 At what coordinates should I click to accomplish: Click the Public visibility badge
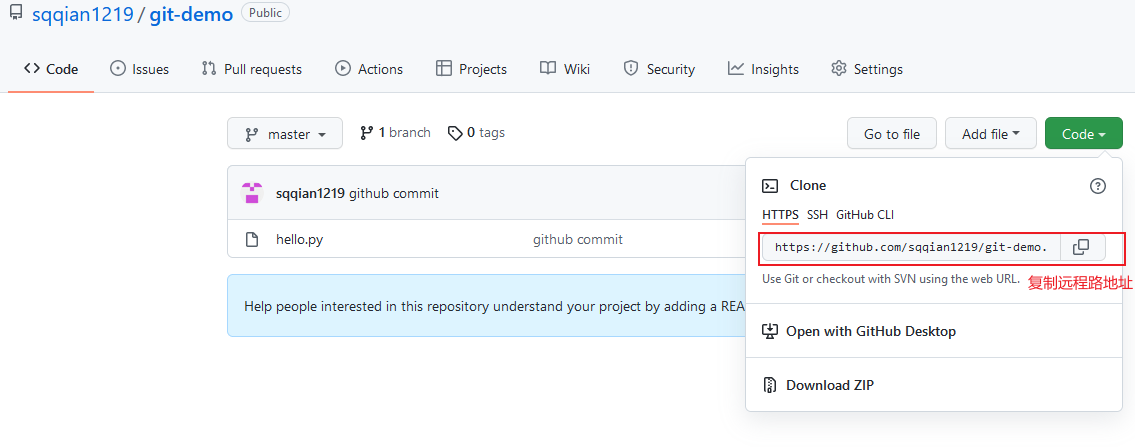click(266, 12)
